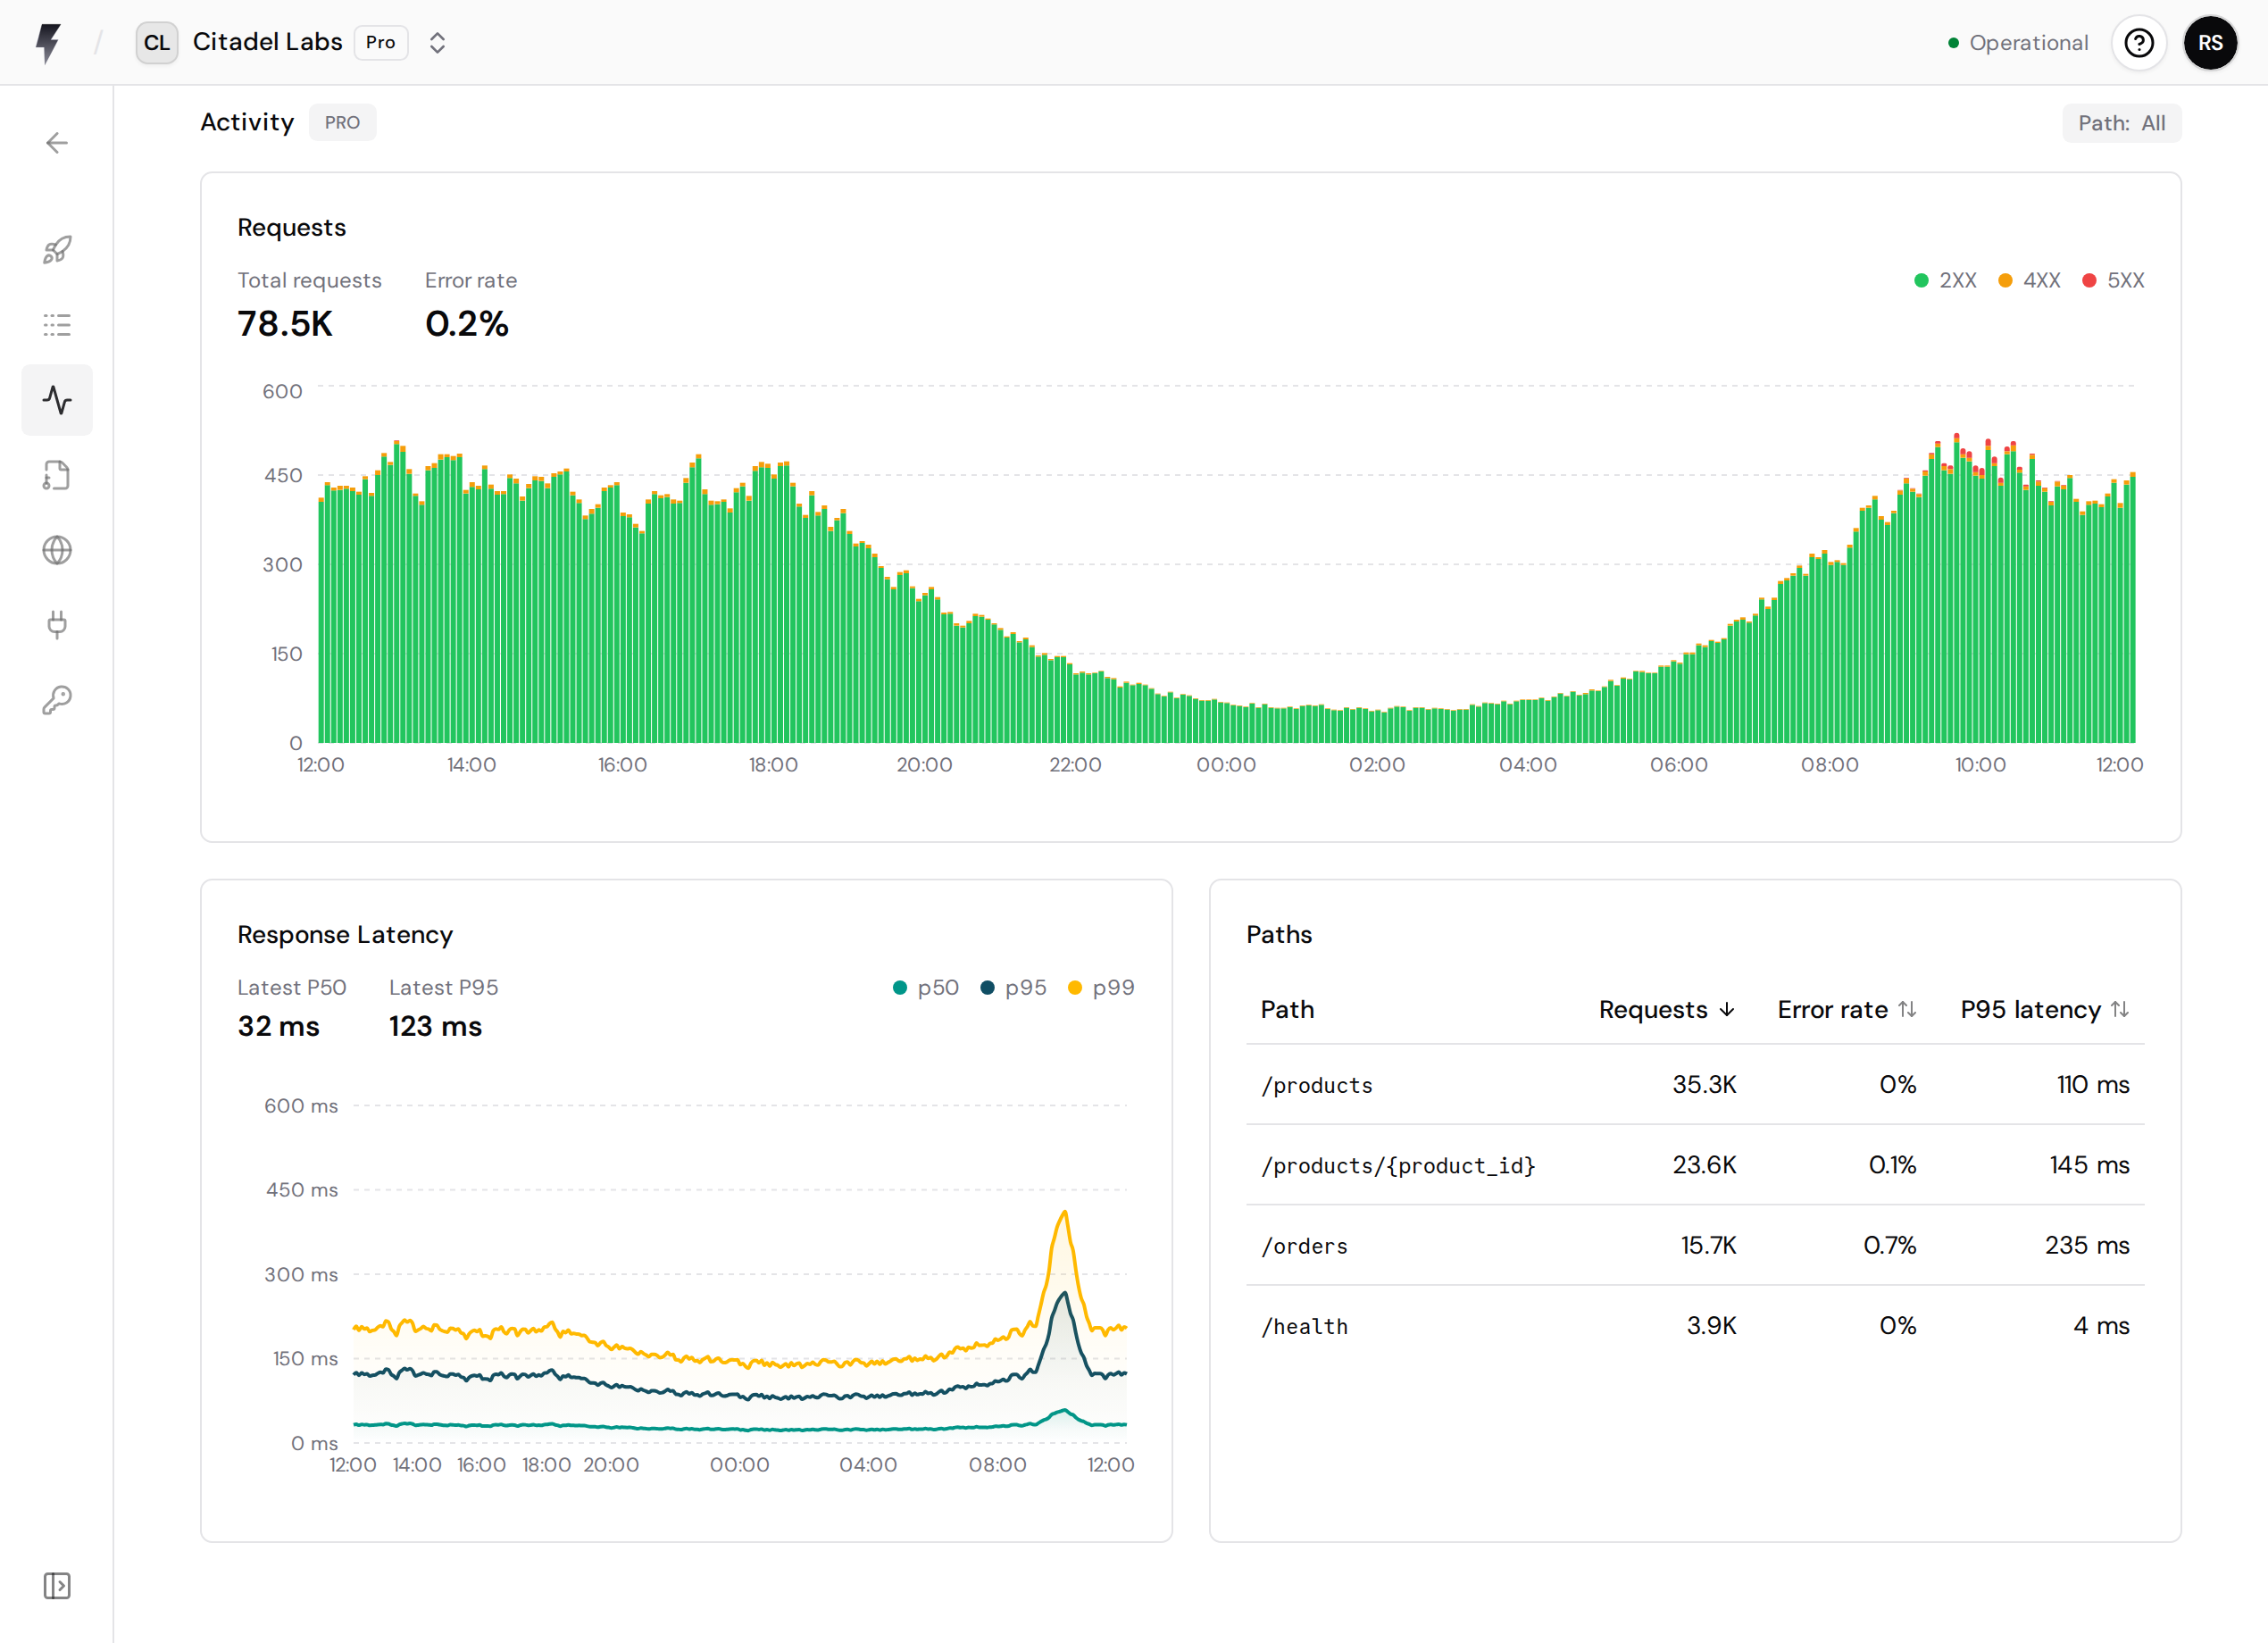Toggle the 4XX legend series
Screen dimensions: 2268x1643
2029,281
